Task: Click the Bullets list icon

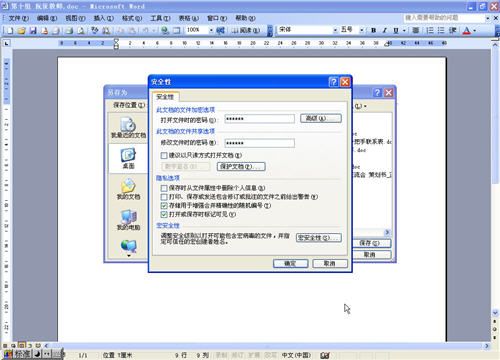Action: click(441, 30)
